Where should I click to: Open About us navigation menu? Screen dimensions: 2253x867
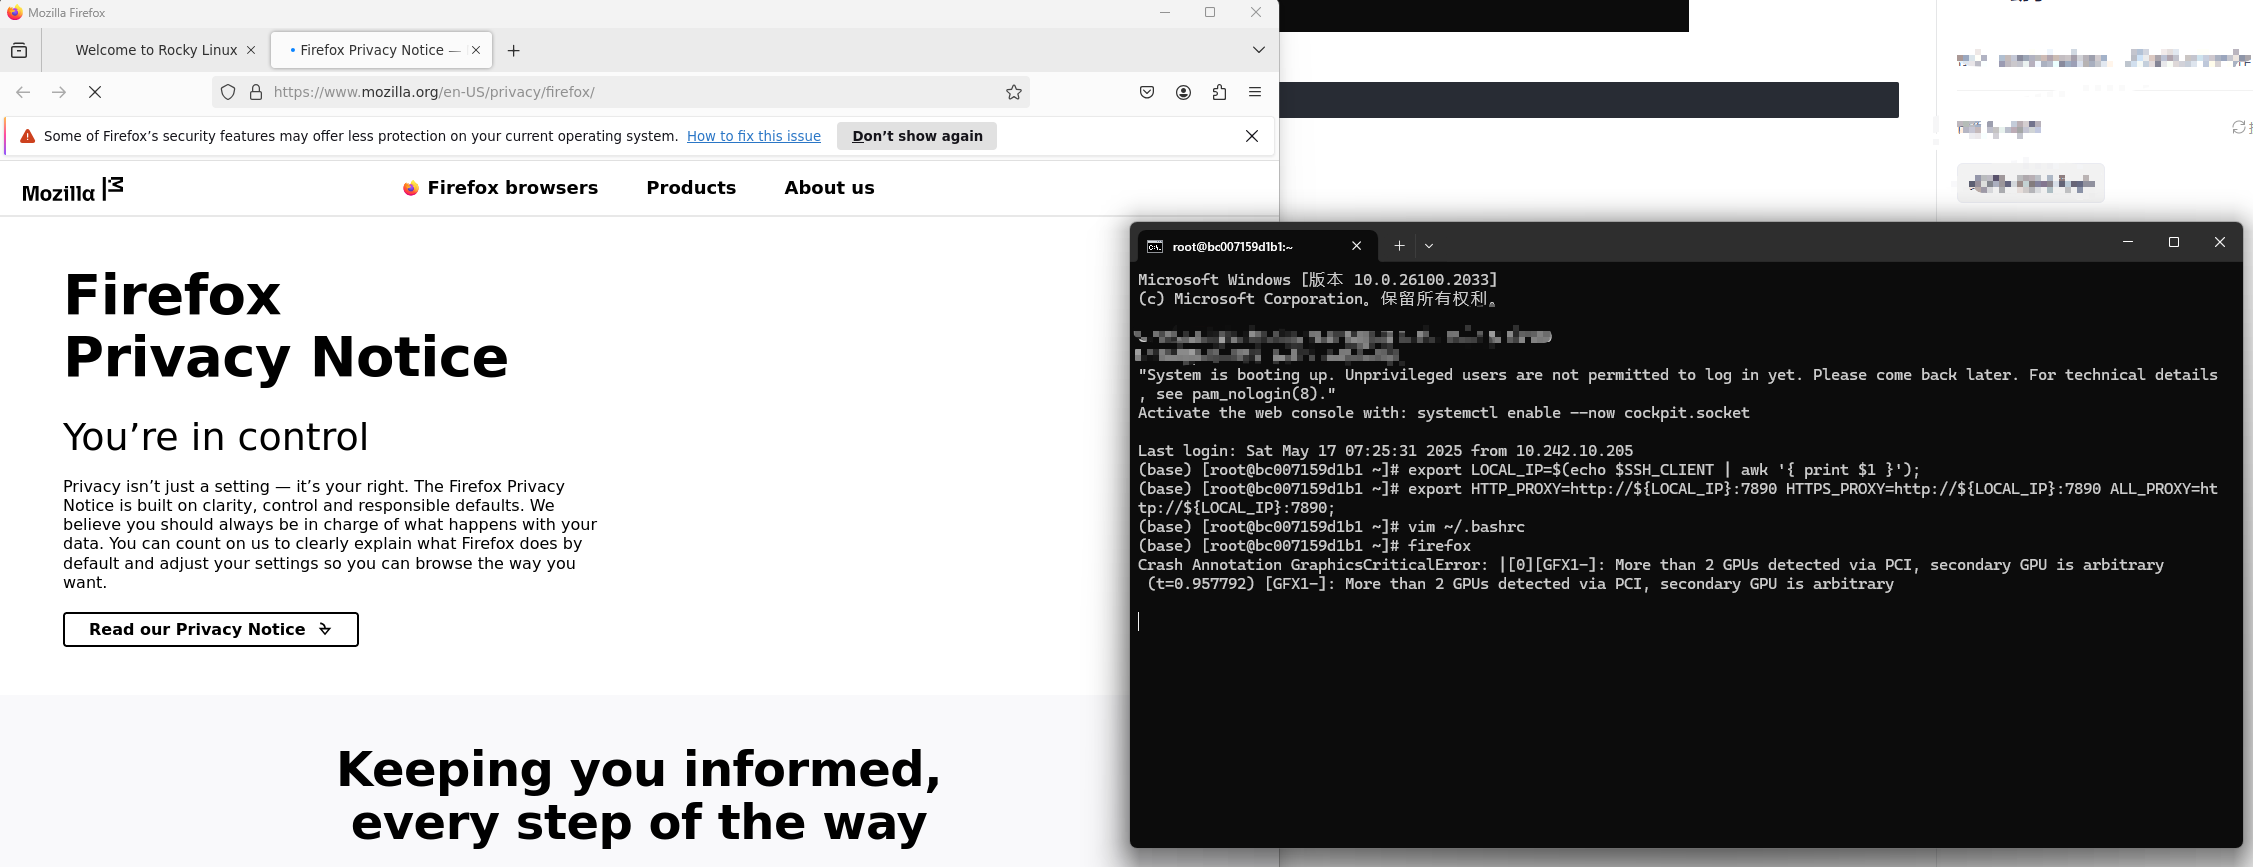pyautogui.click(x=829, y=188)
